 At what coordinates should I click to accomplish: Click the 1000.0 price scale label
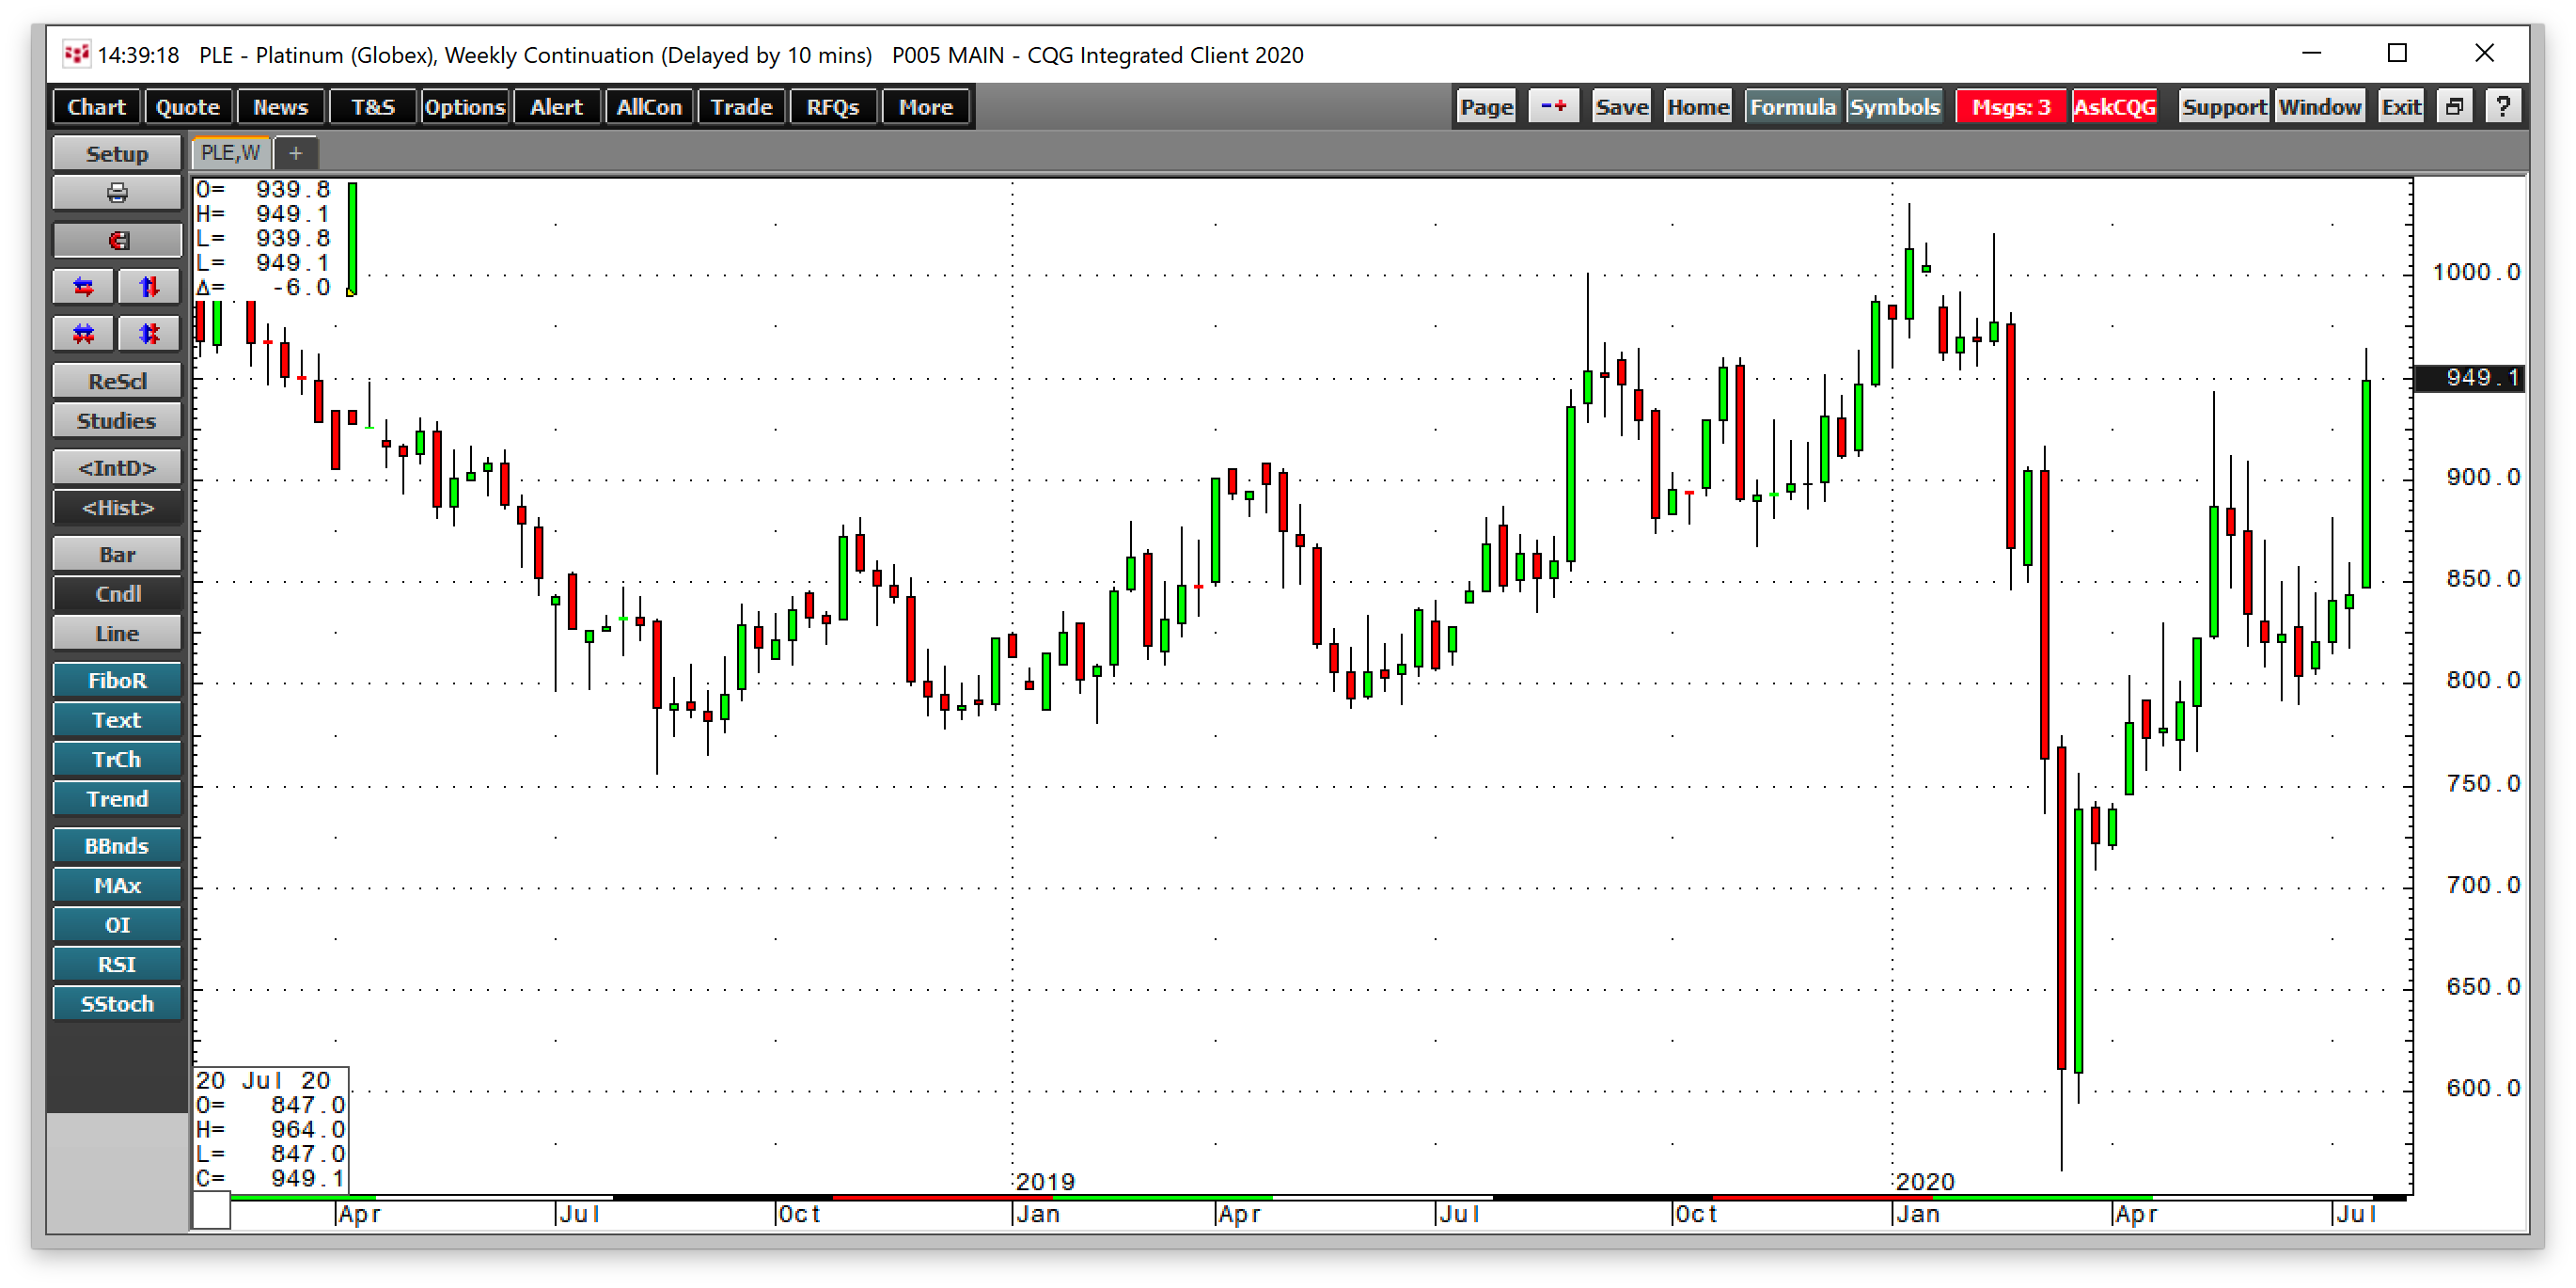[2475, 272]
